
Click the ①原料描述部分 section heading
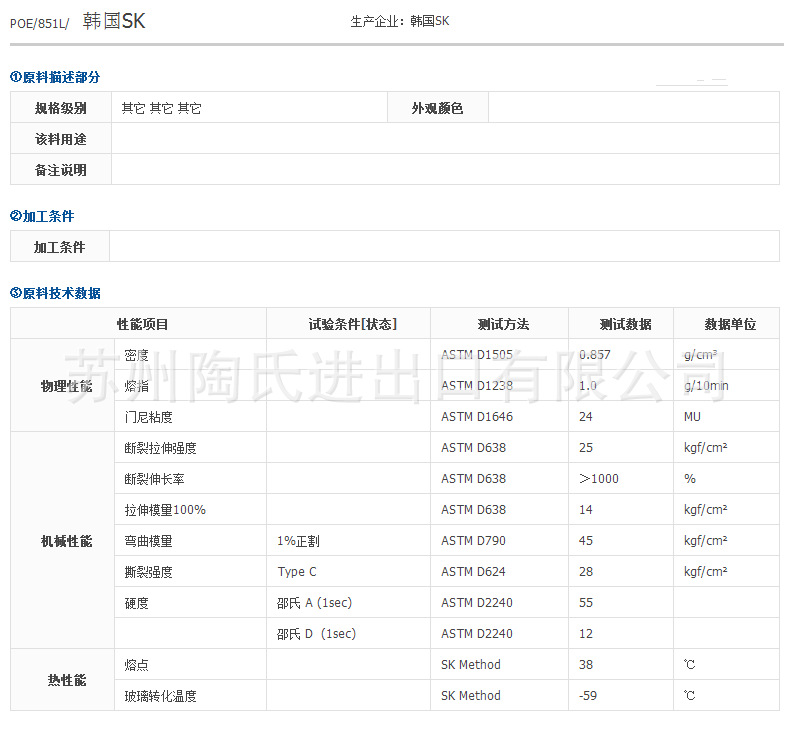[x=55, y=77]
